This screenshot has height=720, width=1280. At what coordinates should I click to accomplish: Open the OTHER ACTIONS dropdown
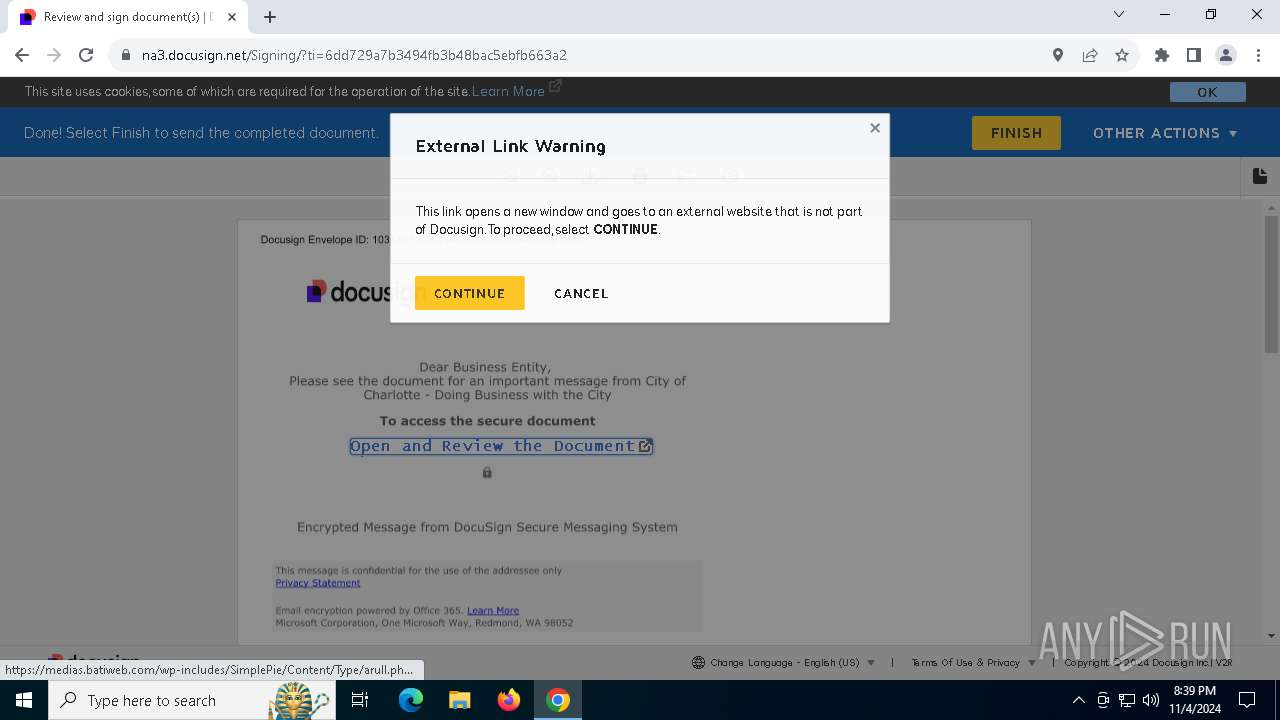[1165, 133]
